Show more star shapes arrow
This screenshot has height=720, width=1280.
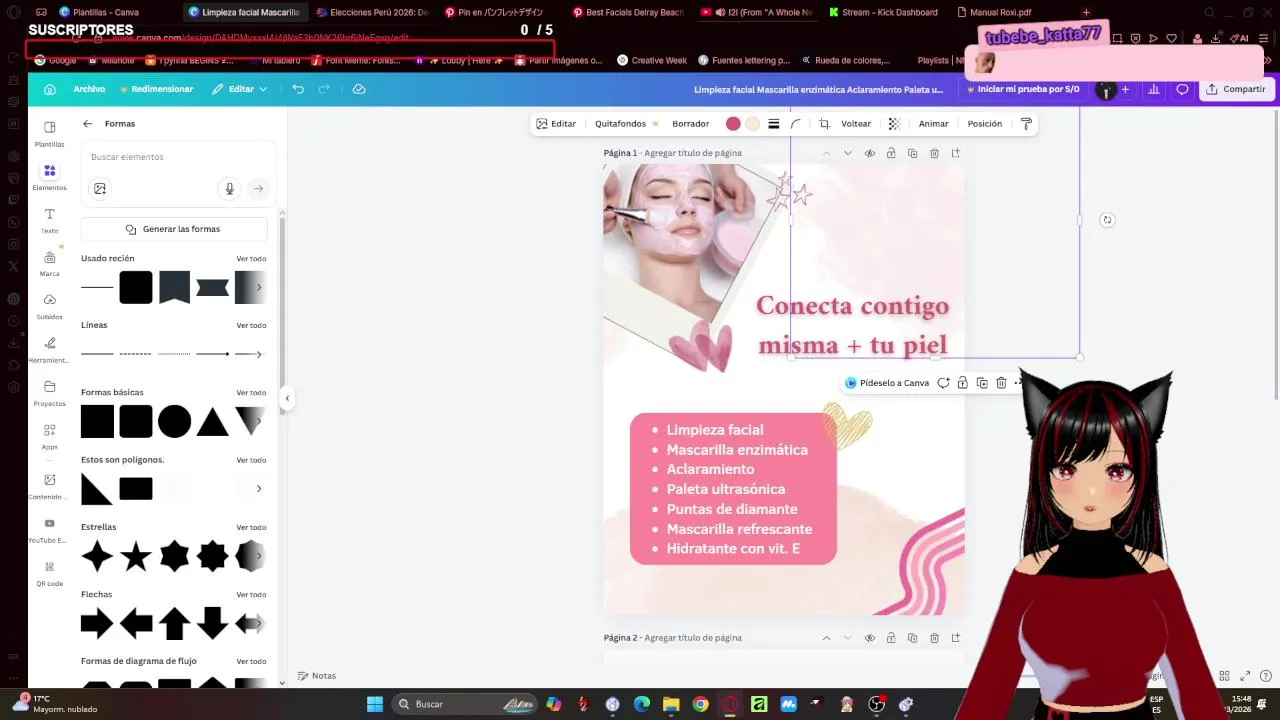pyautogui.click(x=259, y=556)
